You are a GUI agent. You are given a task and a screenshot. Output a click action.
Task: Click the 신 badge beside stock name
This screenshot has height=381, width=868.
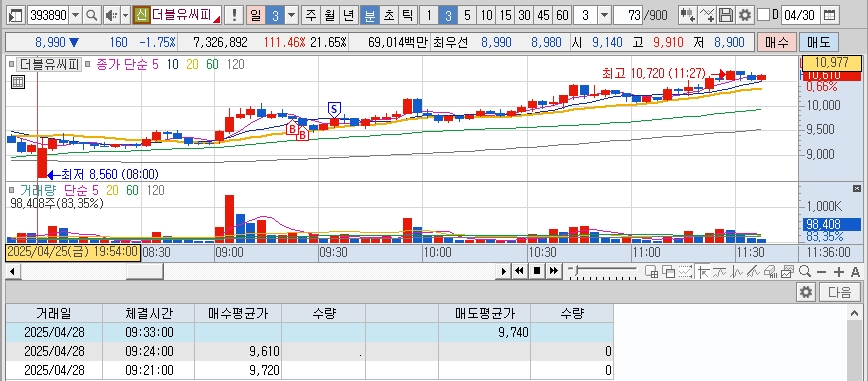pos(141,15)
